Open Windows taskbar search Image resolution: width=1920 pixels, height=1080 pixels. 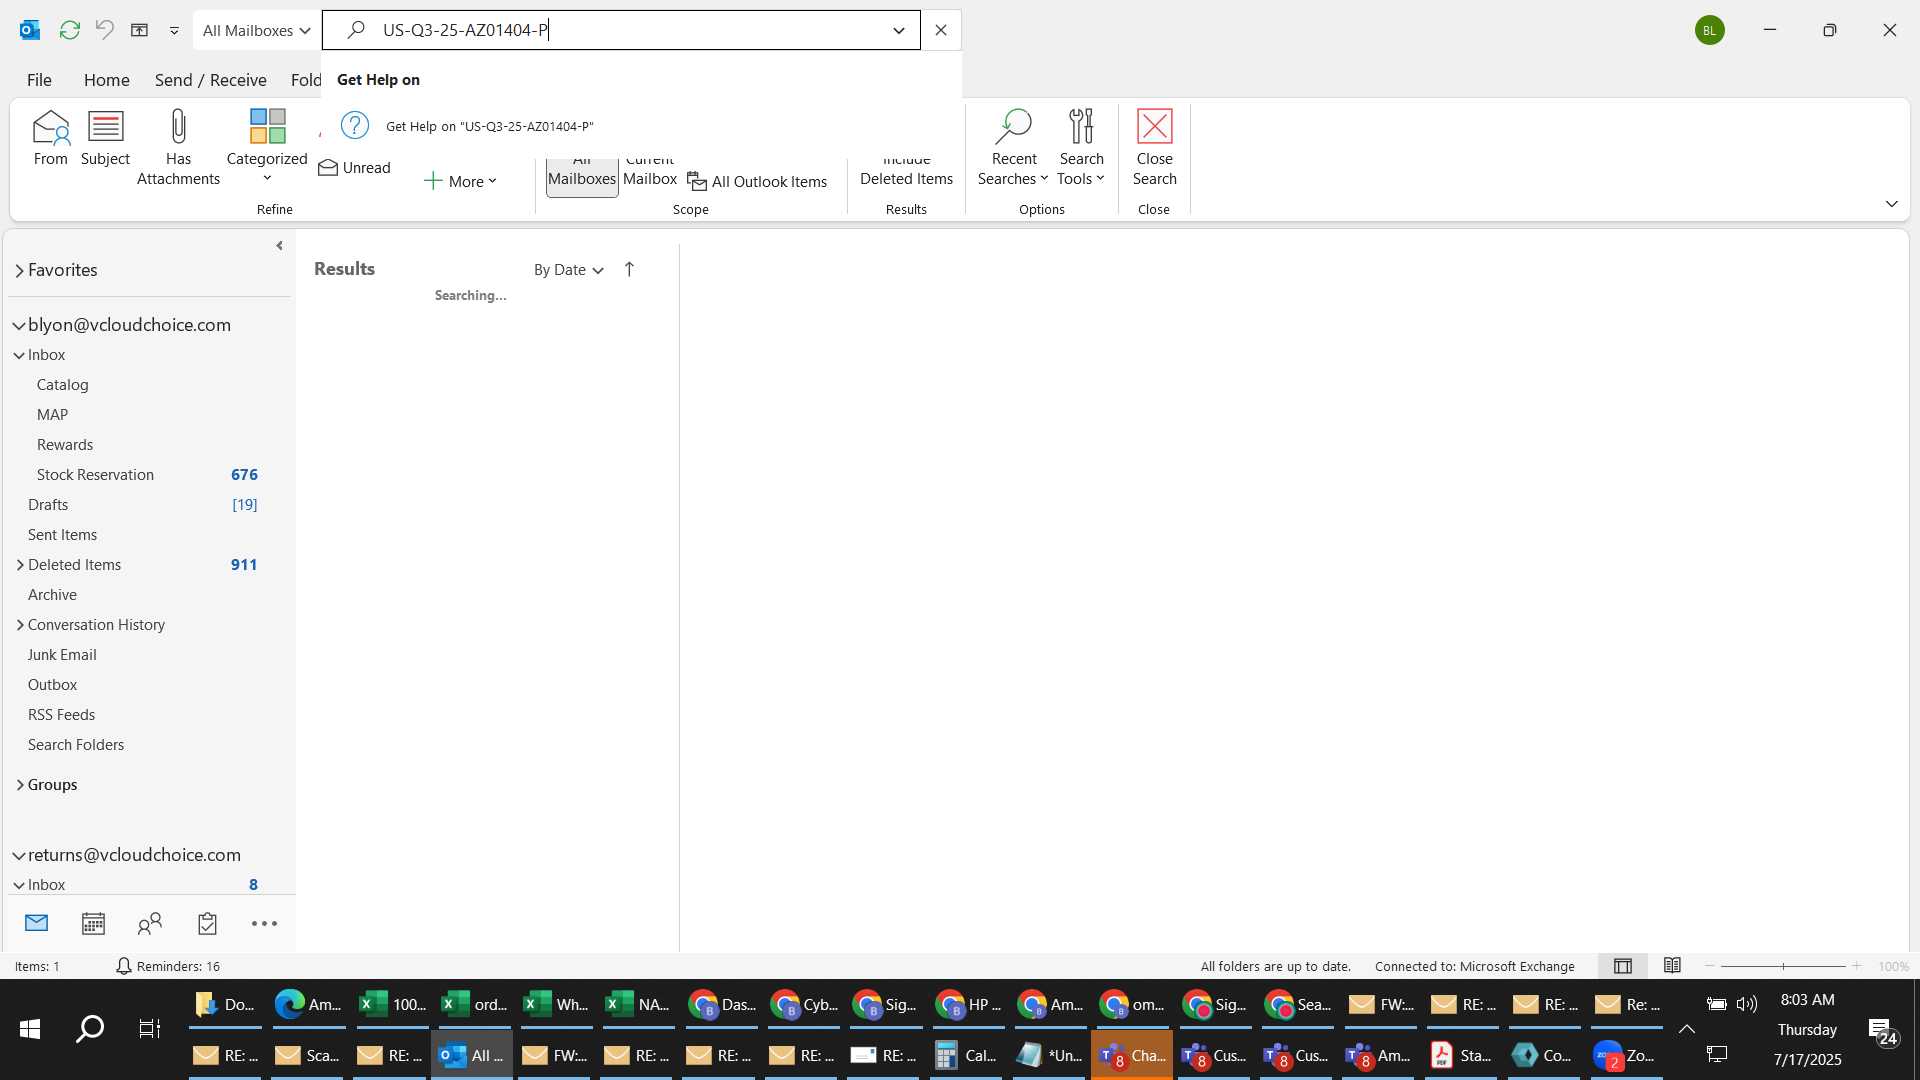90,1029
